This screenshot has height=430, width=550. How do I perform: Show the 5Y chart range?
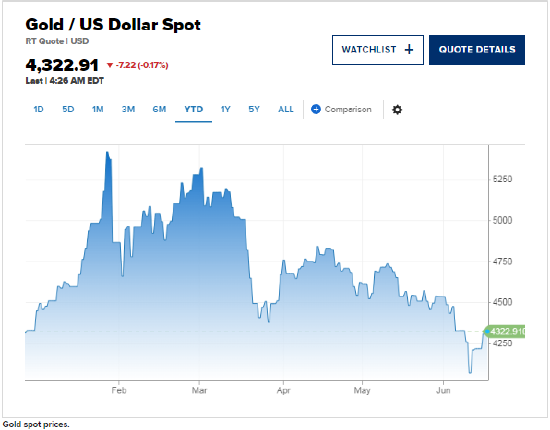coord(254,109)
